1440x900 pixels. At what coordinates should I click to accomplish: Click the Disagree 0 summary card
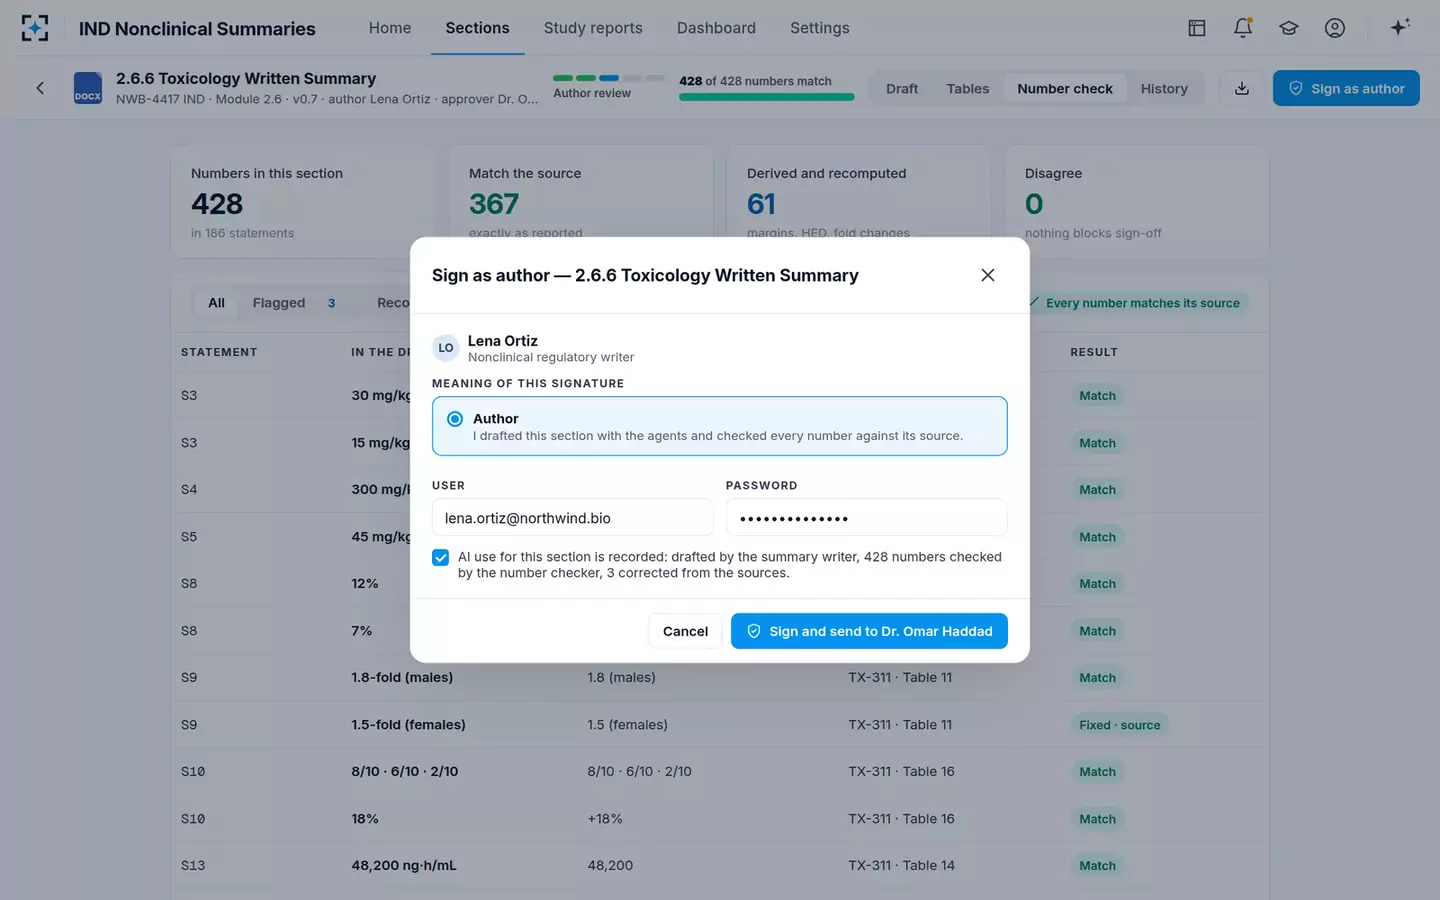pos(1137,202)
